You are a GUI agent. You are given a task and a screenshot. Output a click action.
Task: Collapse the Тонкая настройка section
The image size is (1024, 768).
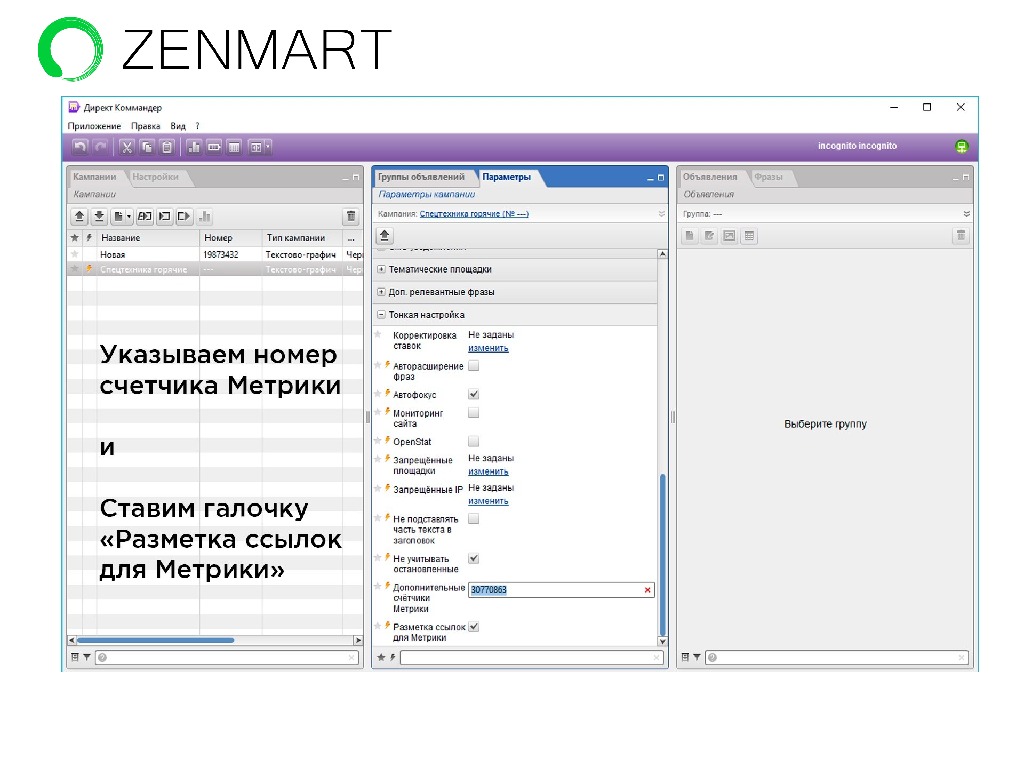[381, 314]
